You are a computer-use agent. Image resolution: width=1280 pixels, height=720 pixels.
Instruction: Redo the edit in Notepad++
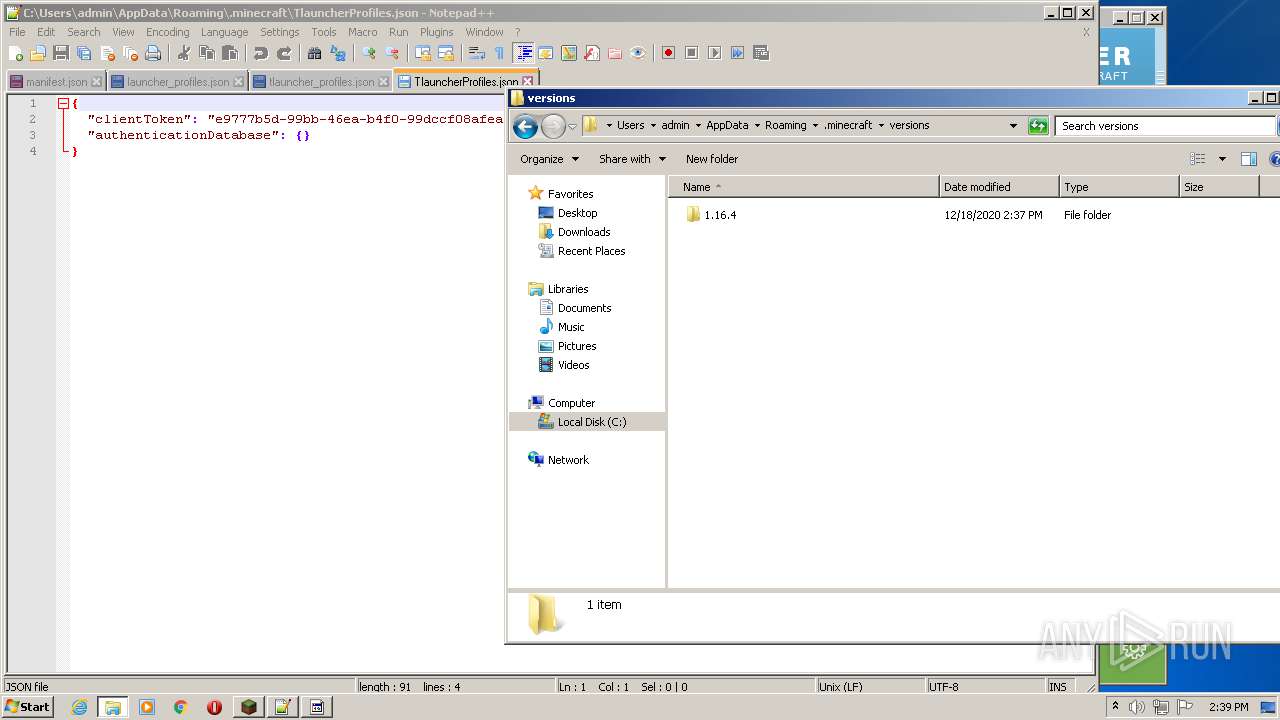(x=284, y=53)
